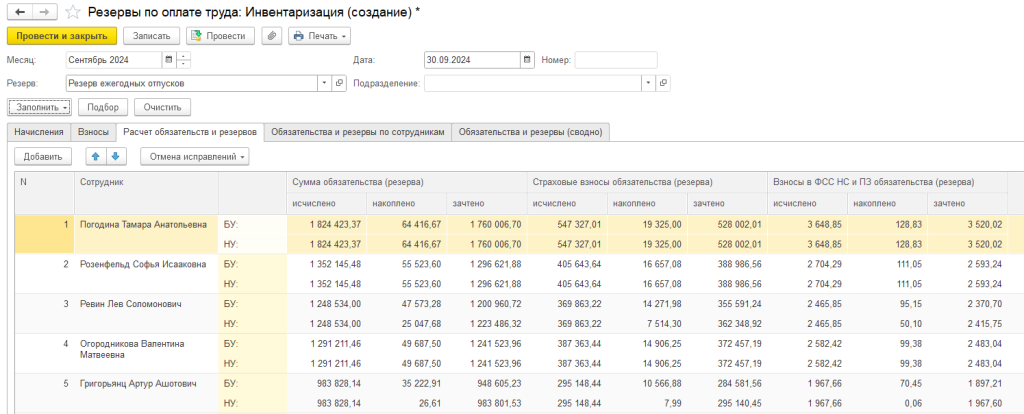Viewport: 1024px width, 414px height.
Task: Click the Очистить button
Action: (162, 107)
